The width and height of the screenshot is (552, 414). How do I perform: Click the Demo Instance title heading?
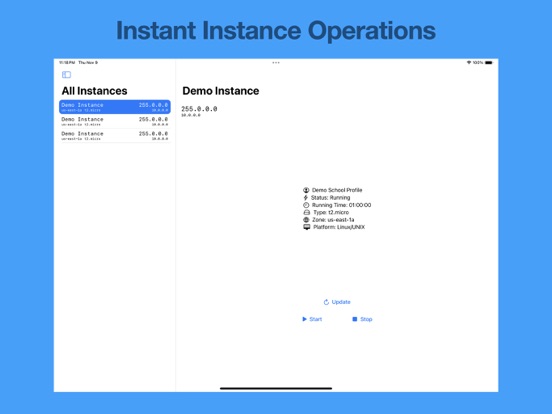(221, 91)
